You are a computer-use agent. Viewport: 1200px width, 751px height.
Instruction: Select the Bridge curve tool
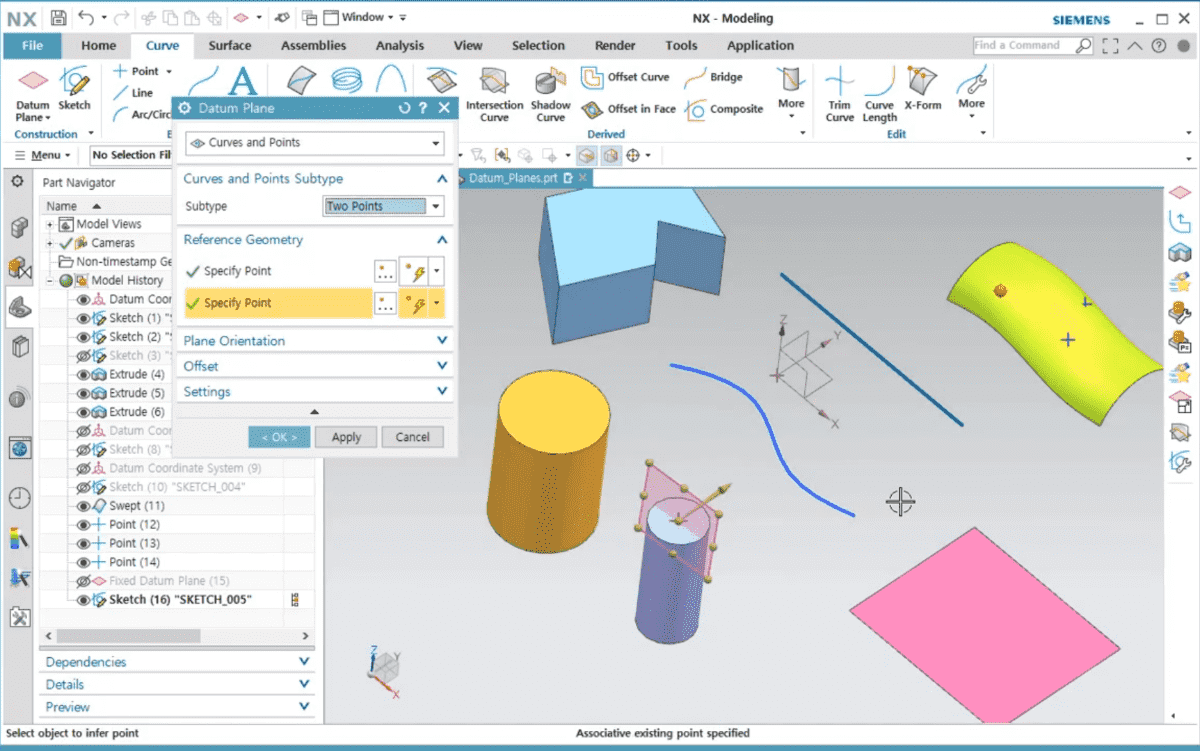[714, 77]
